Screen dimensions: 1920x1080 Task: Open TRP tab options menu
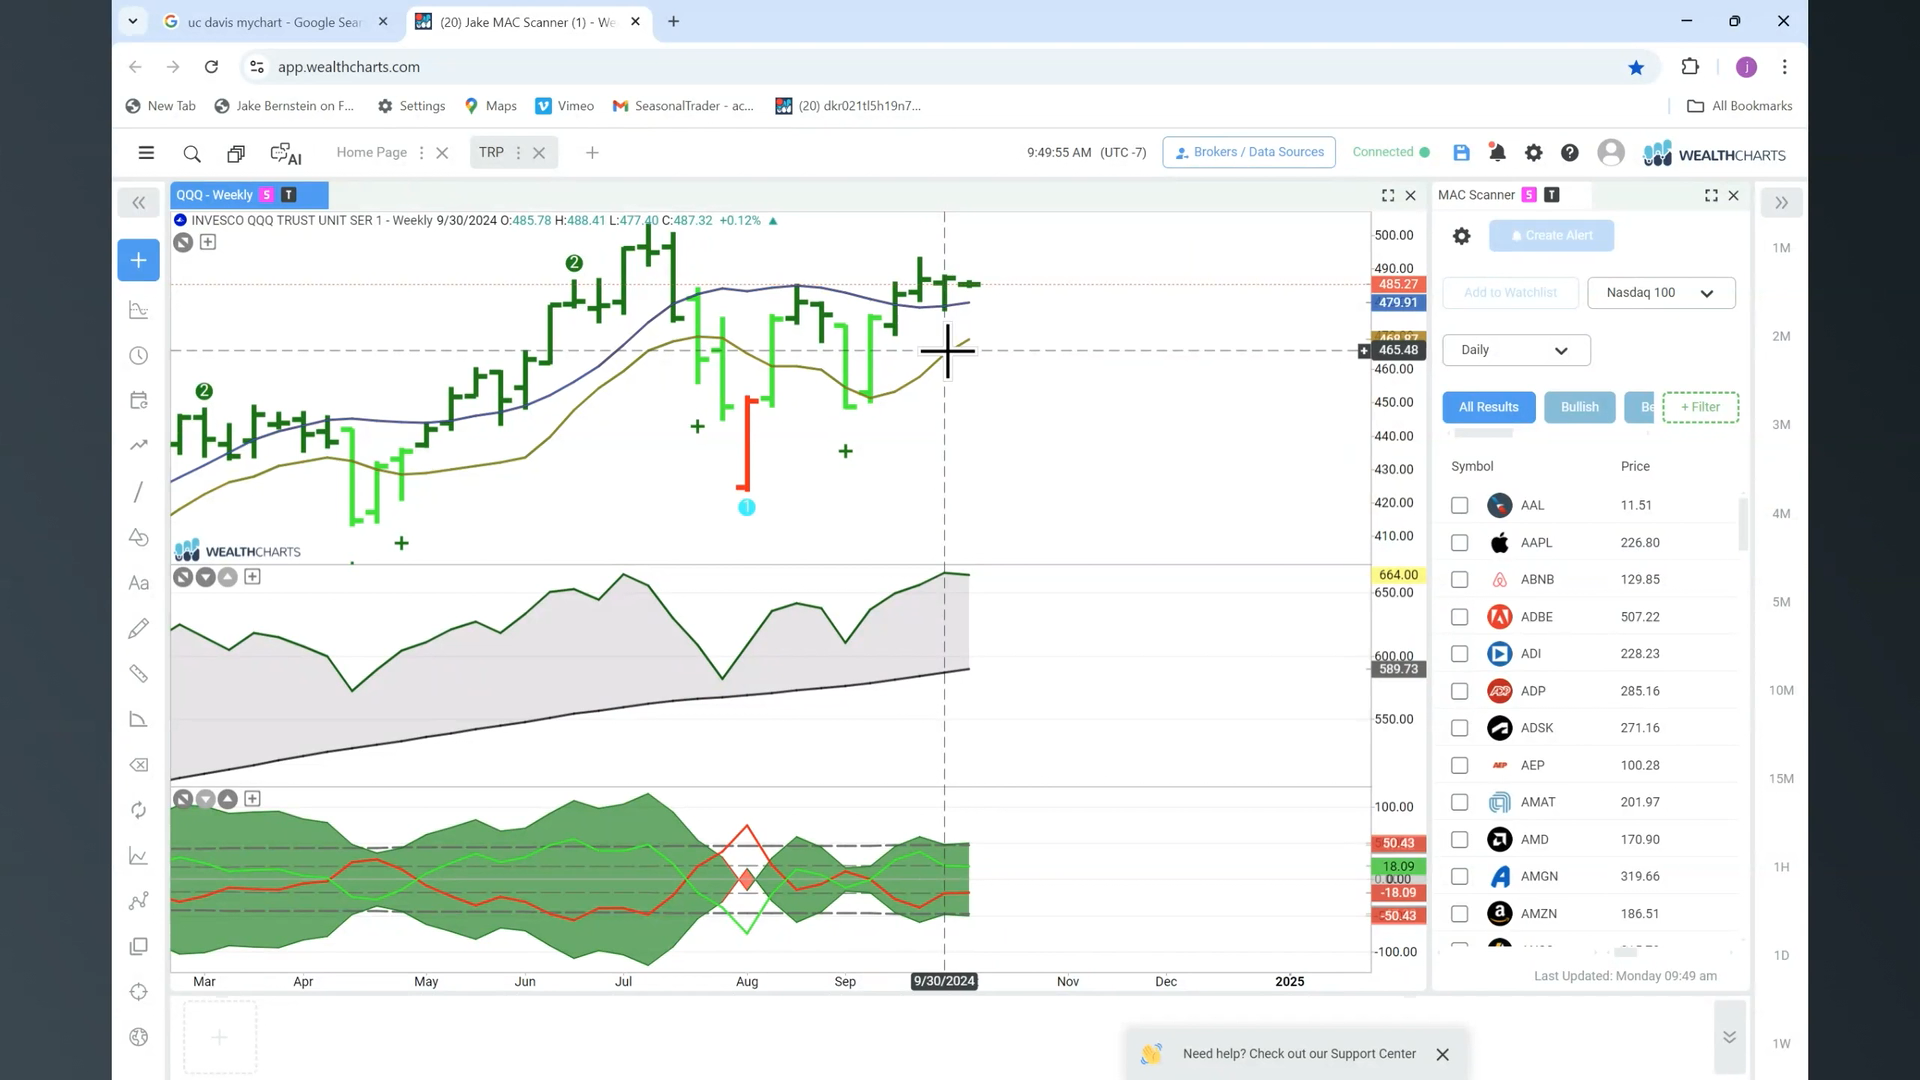(518, 153)
